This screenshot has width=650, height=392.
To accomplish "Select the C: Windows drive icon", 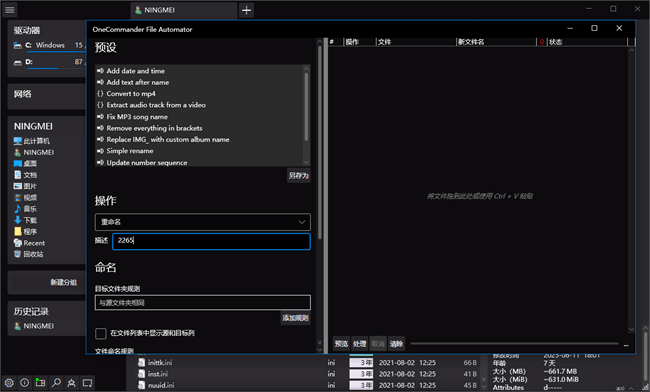I will click(x=17, y=45).
